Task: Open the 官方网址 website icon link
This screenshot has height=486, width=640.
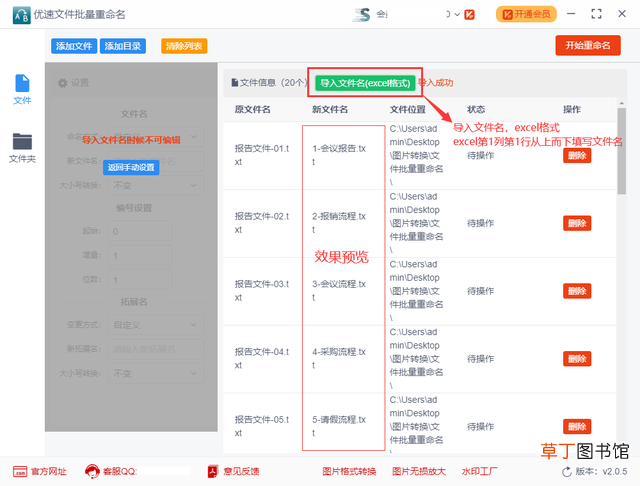Action: click(20, 471)
